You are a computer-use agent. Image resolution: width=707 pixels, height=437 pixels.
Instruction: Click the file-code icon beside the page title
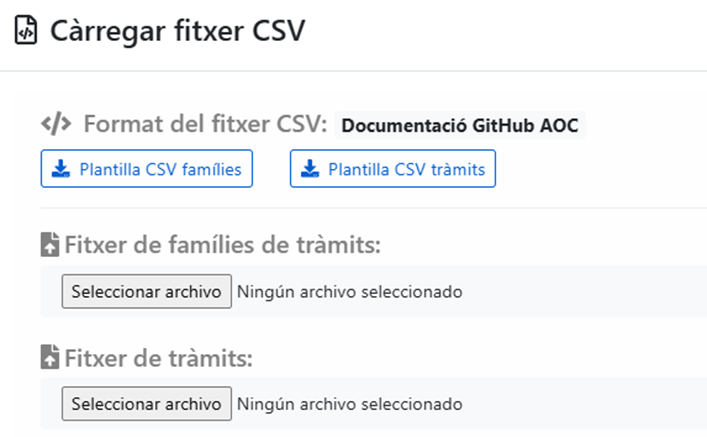pos(27,31)
